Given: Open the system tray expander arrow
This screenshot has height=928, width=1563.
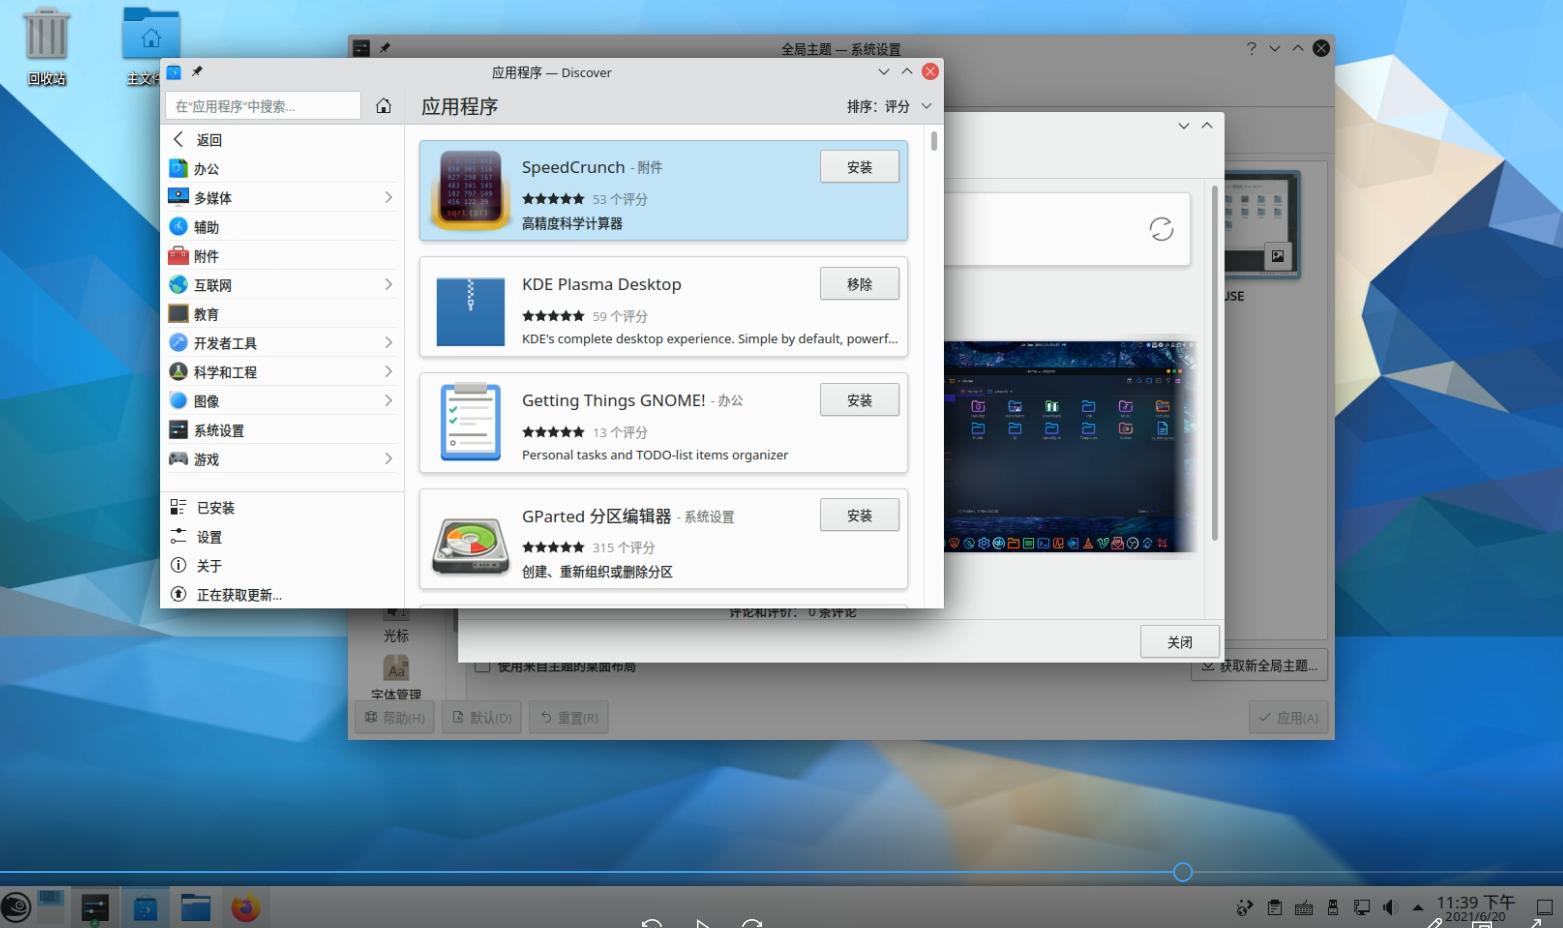Looking at the screenshot, I should 1417,908.
